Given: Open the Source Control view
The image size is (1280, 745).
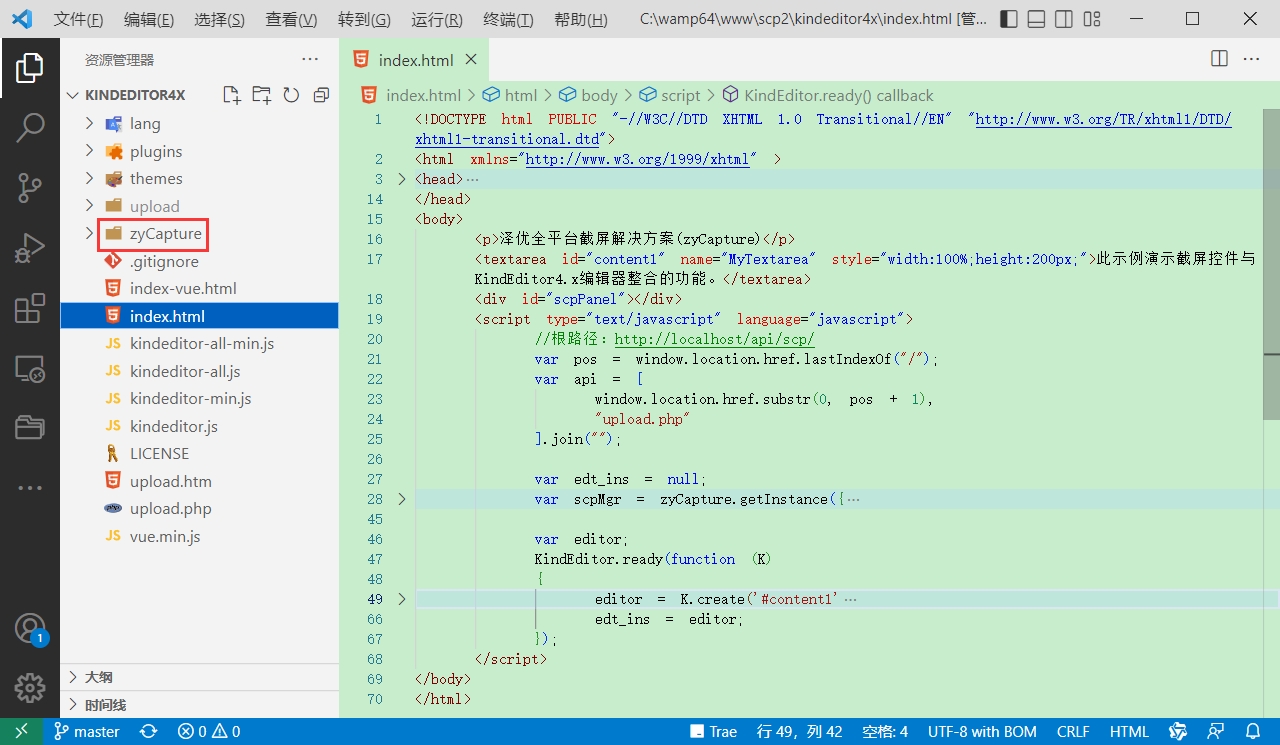Looking at the screenshot, I should pos(30,187).
